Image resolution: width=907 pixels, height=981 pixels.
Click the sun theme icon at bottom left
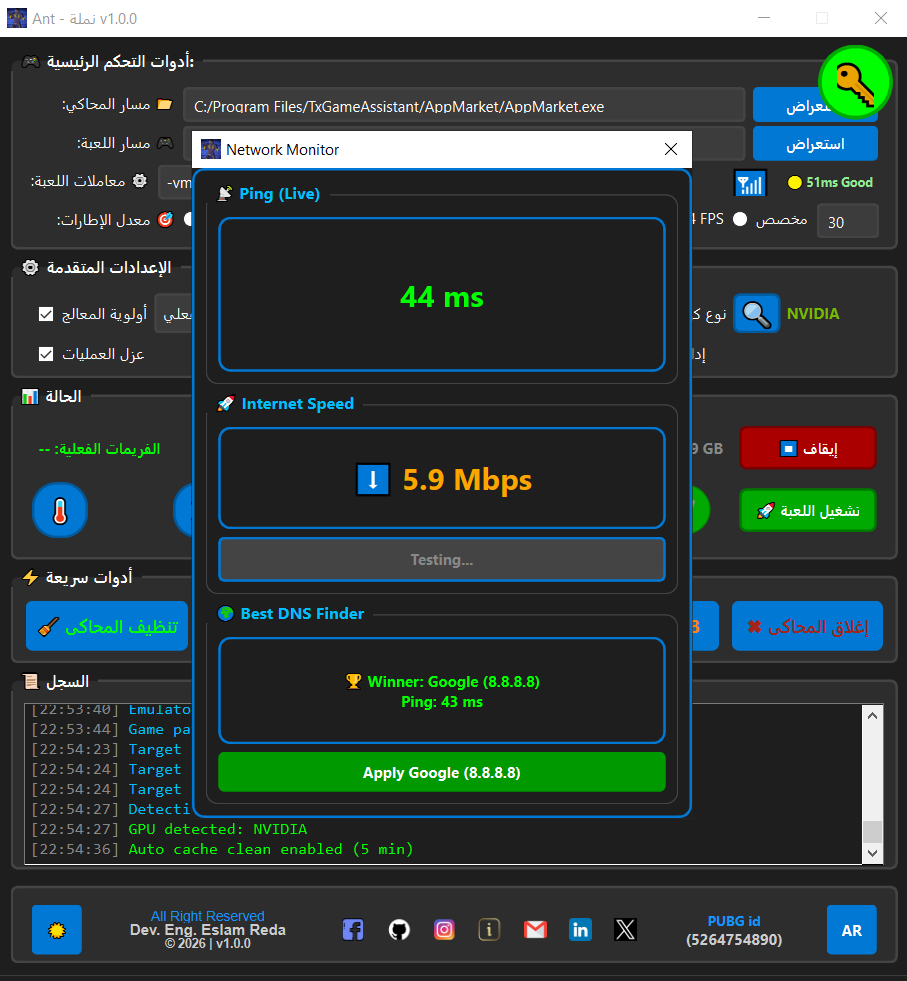click(x=56, y=929)
